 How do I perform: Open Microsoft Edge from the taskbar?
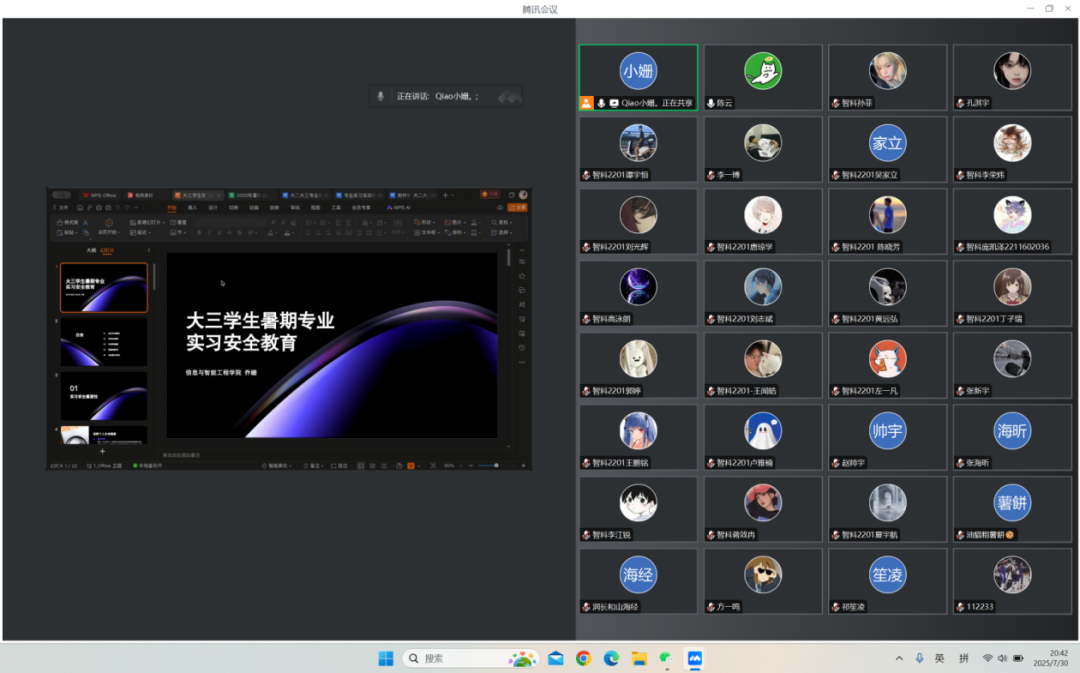[611, 659]
